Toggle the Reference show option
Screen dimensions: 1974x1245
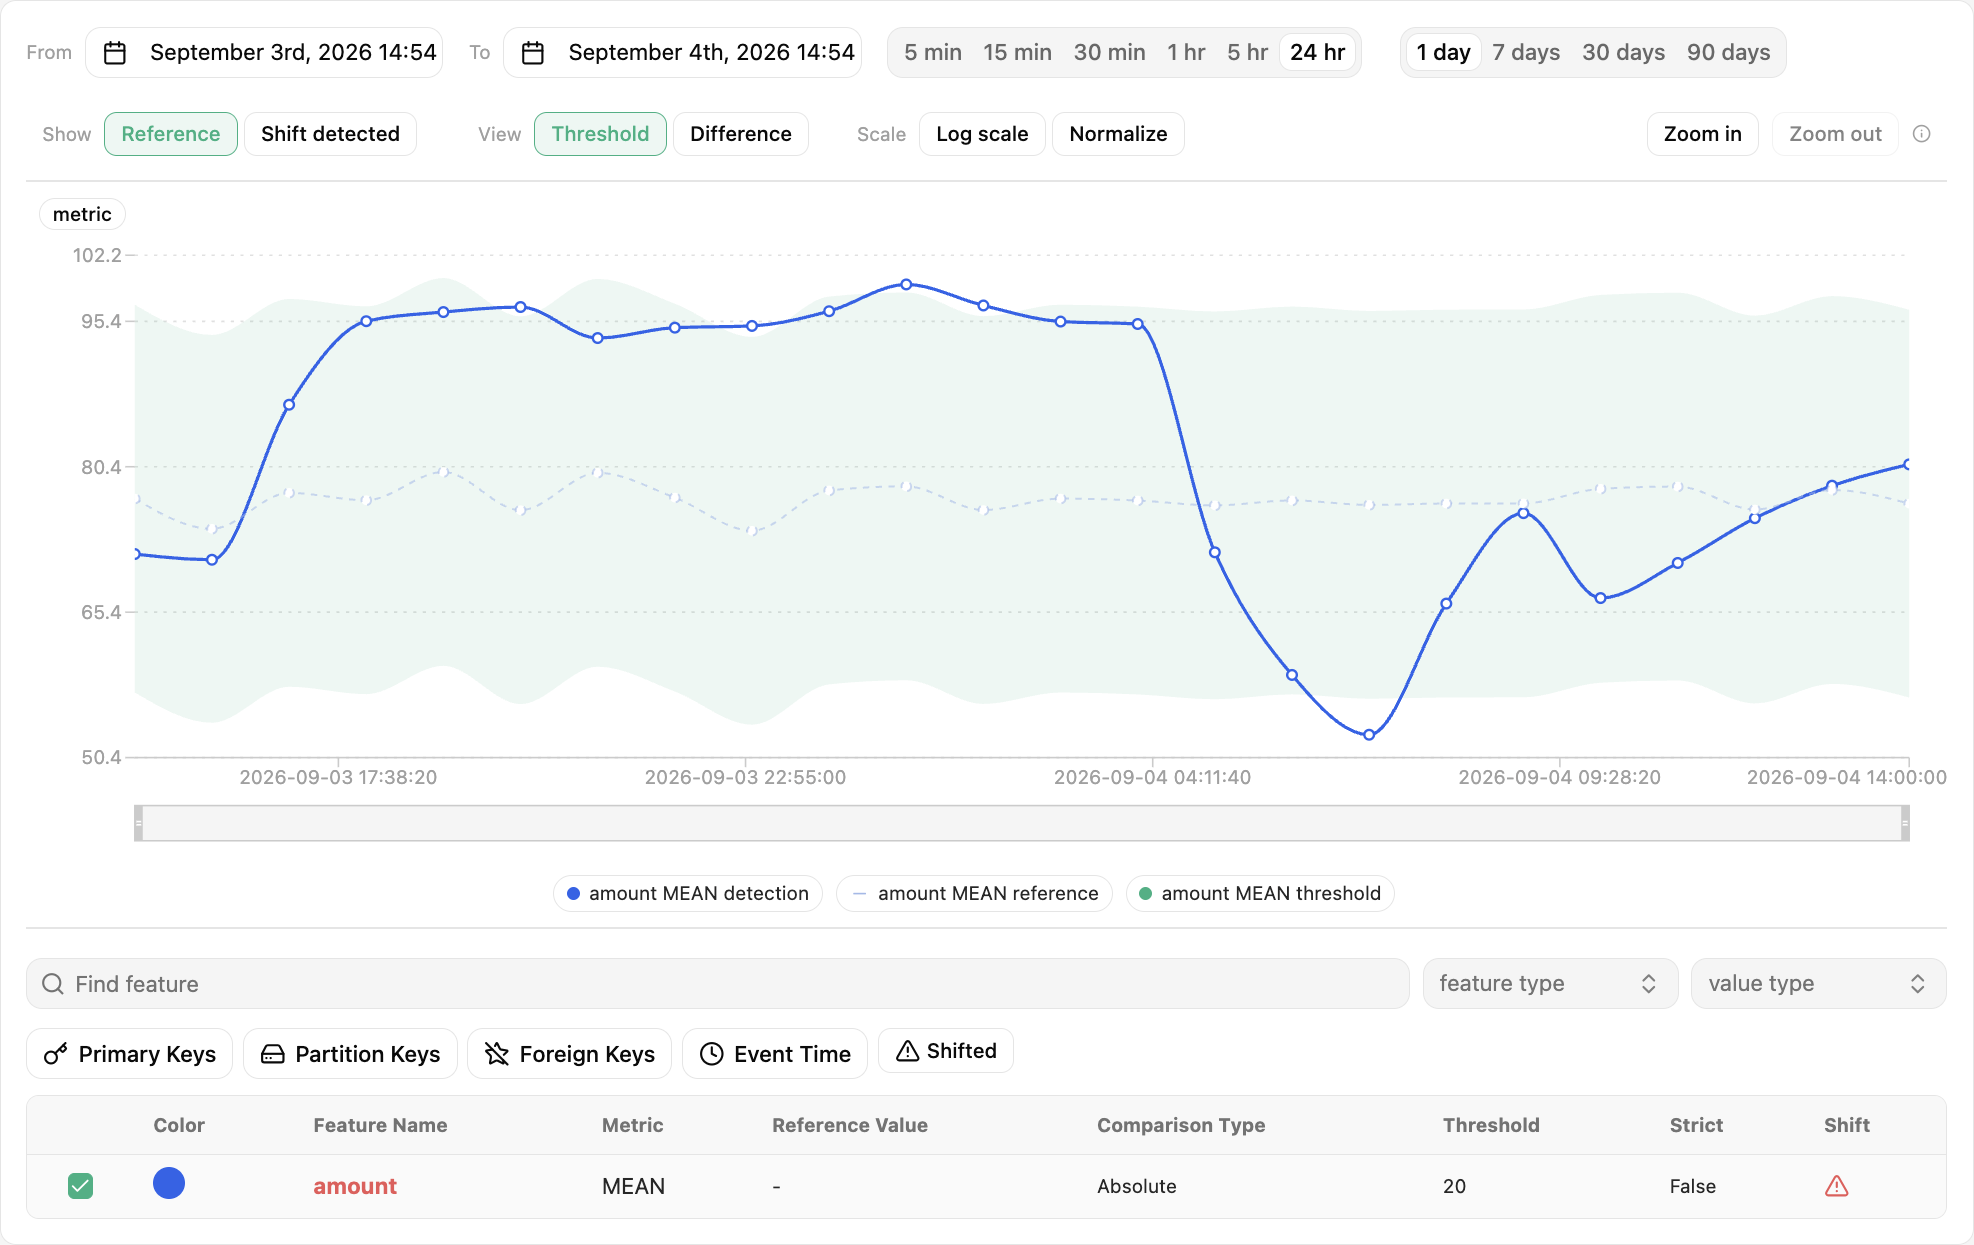(171, 134)
